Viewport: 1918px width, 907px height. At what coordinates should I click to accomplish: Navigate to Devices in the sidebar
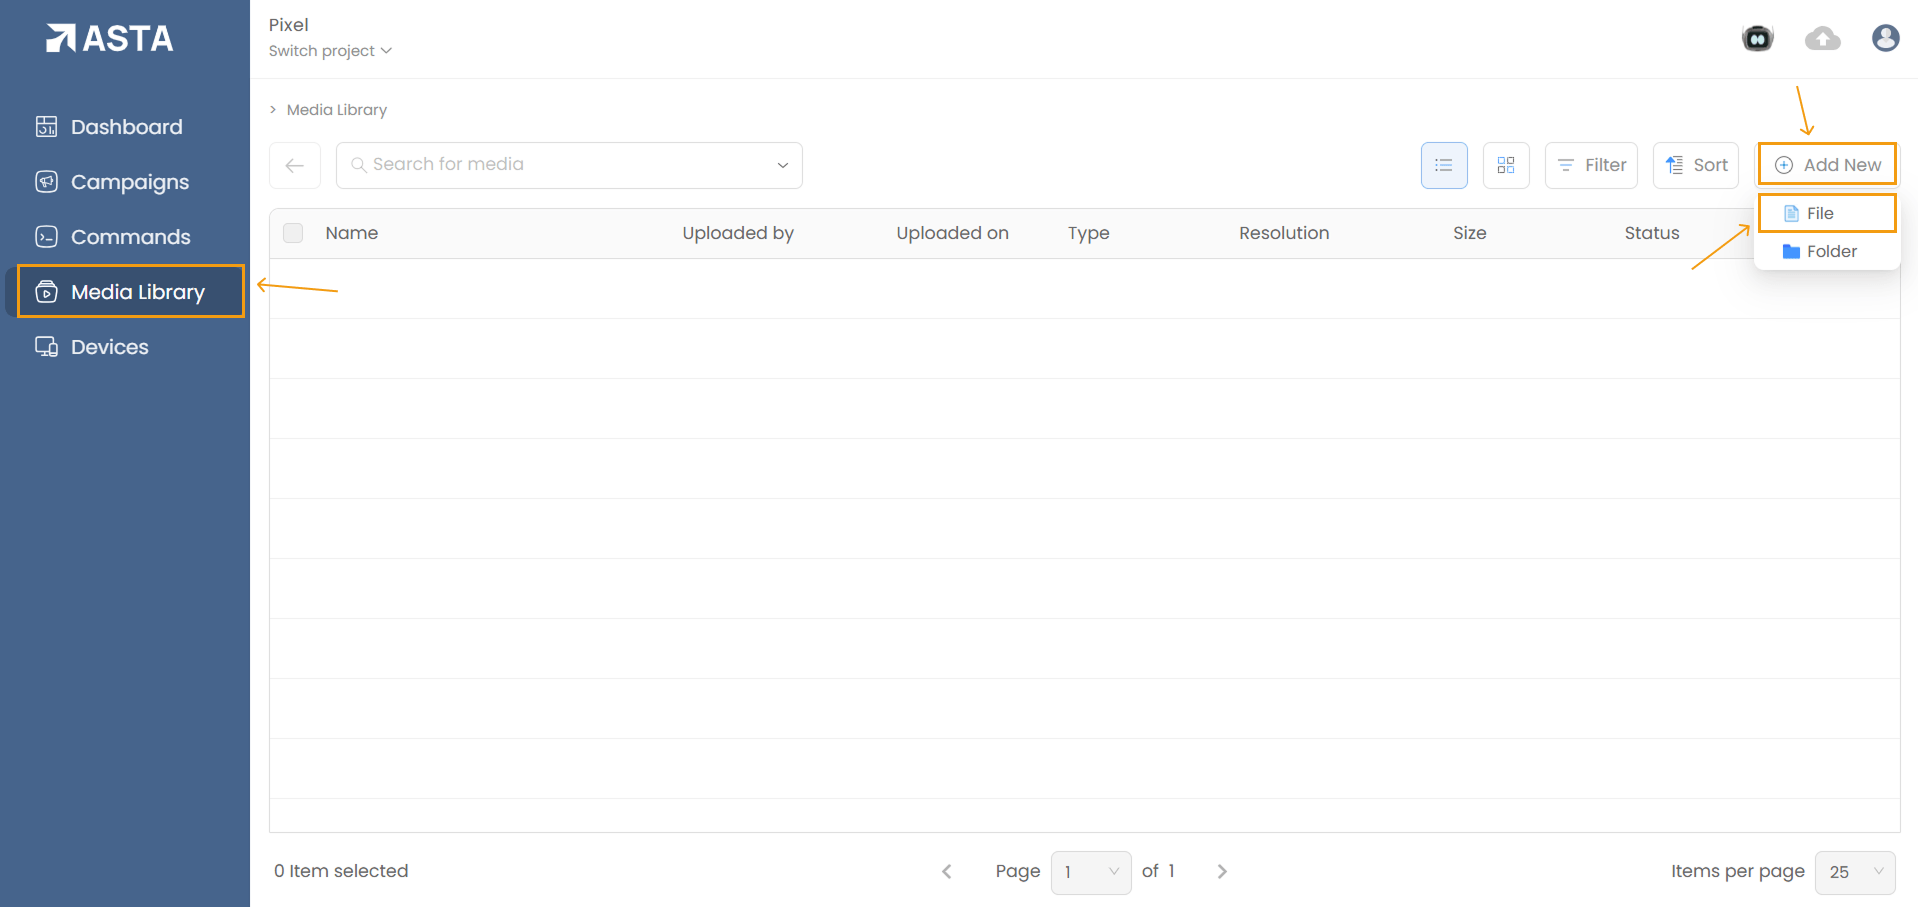(x=109, y=347)
